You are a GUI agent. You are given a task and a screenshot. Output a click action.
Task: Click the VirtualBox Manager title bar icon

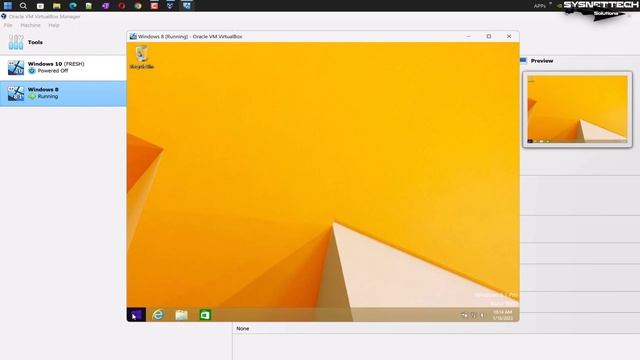[x=4, y=16]
